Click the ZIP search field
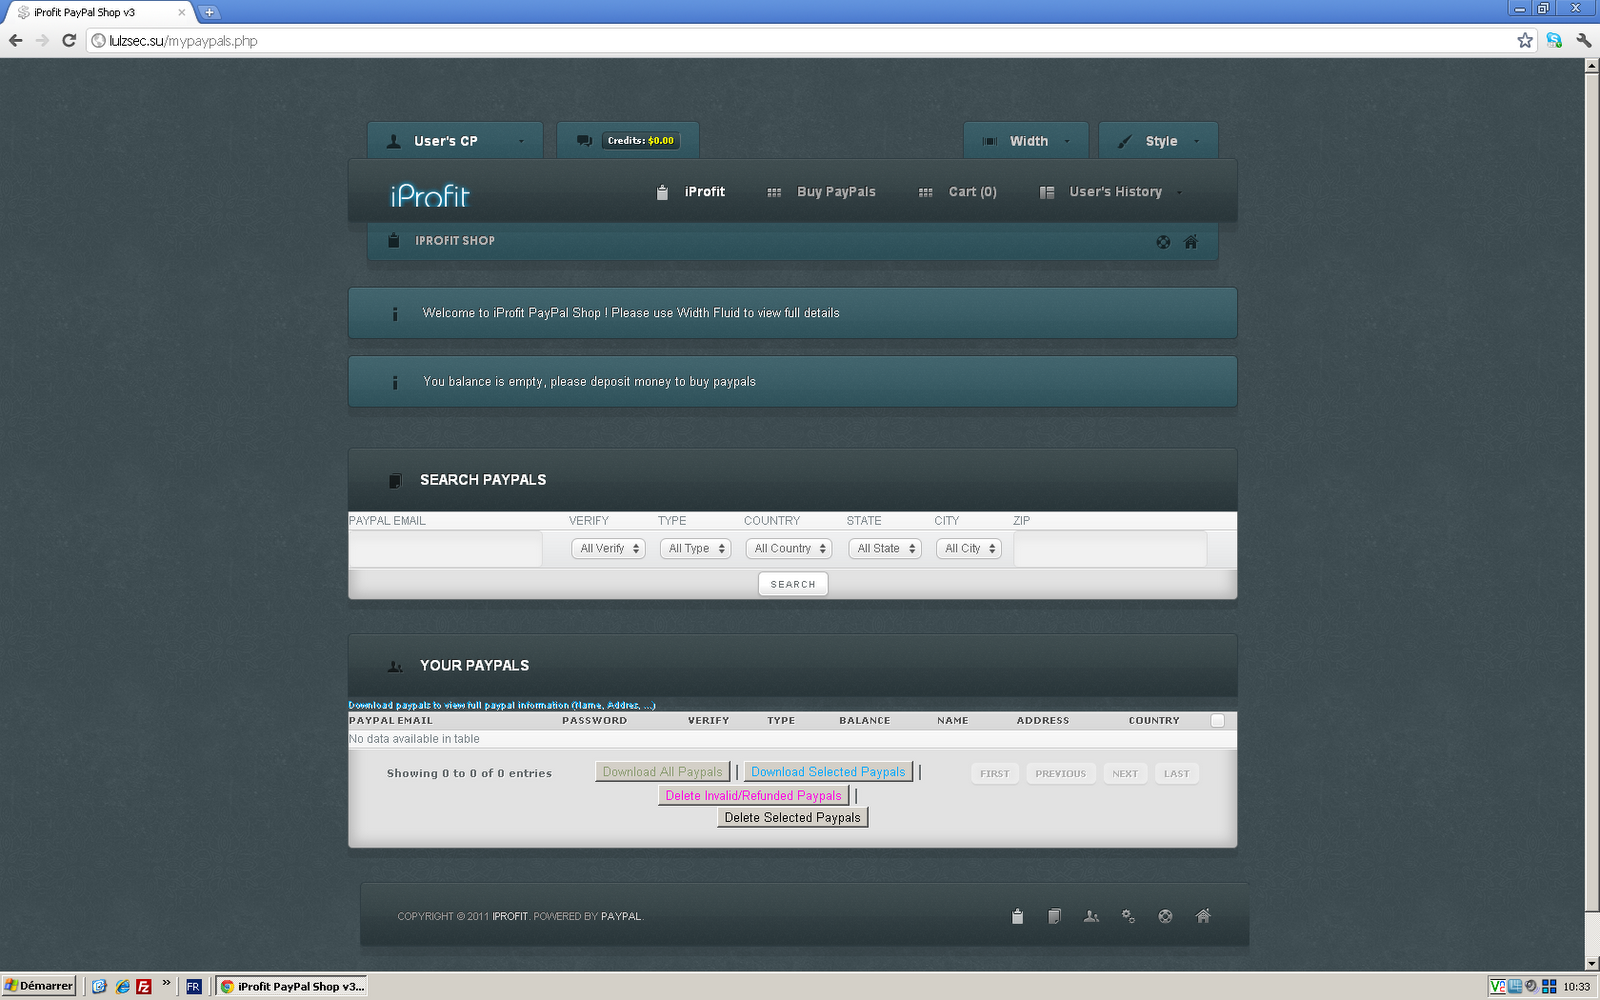 (x=1110, y=549)
